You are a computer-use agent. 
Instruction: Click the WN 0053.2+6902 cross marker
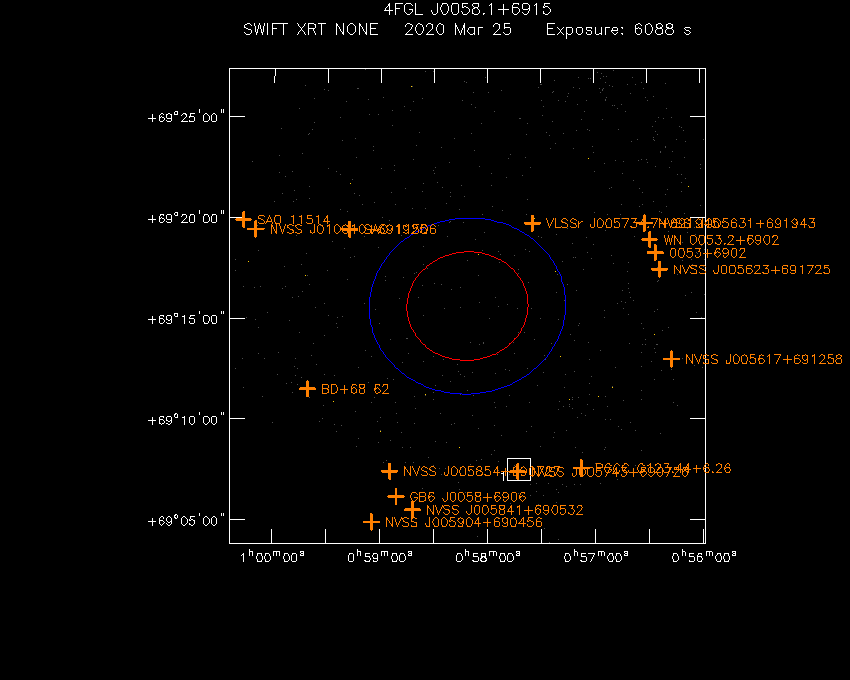click(x=649, y=239)
